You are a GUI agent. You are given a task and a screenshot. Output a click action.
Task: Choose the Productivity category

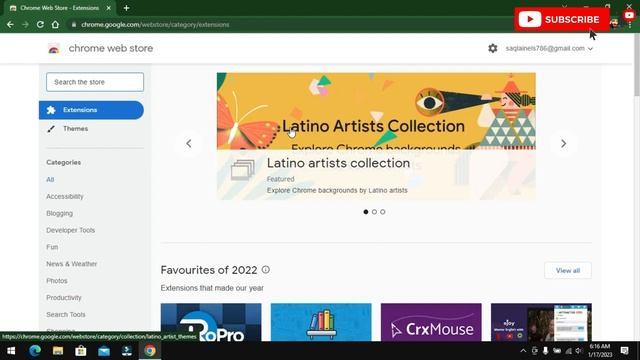64,298
